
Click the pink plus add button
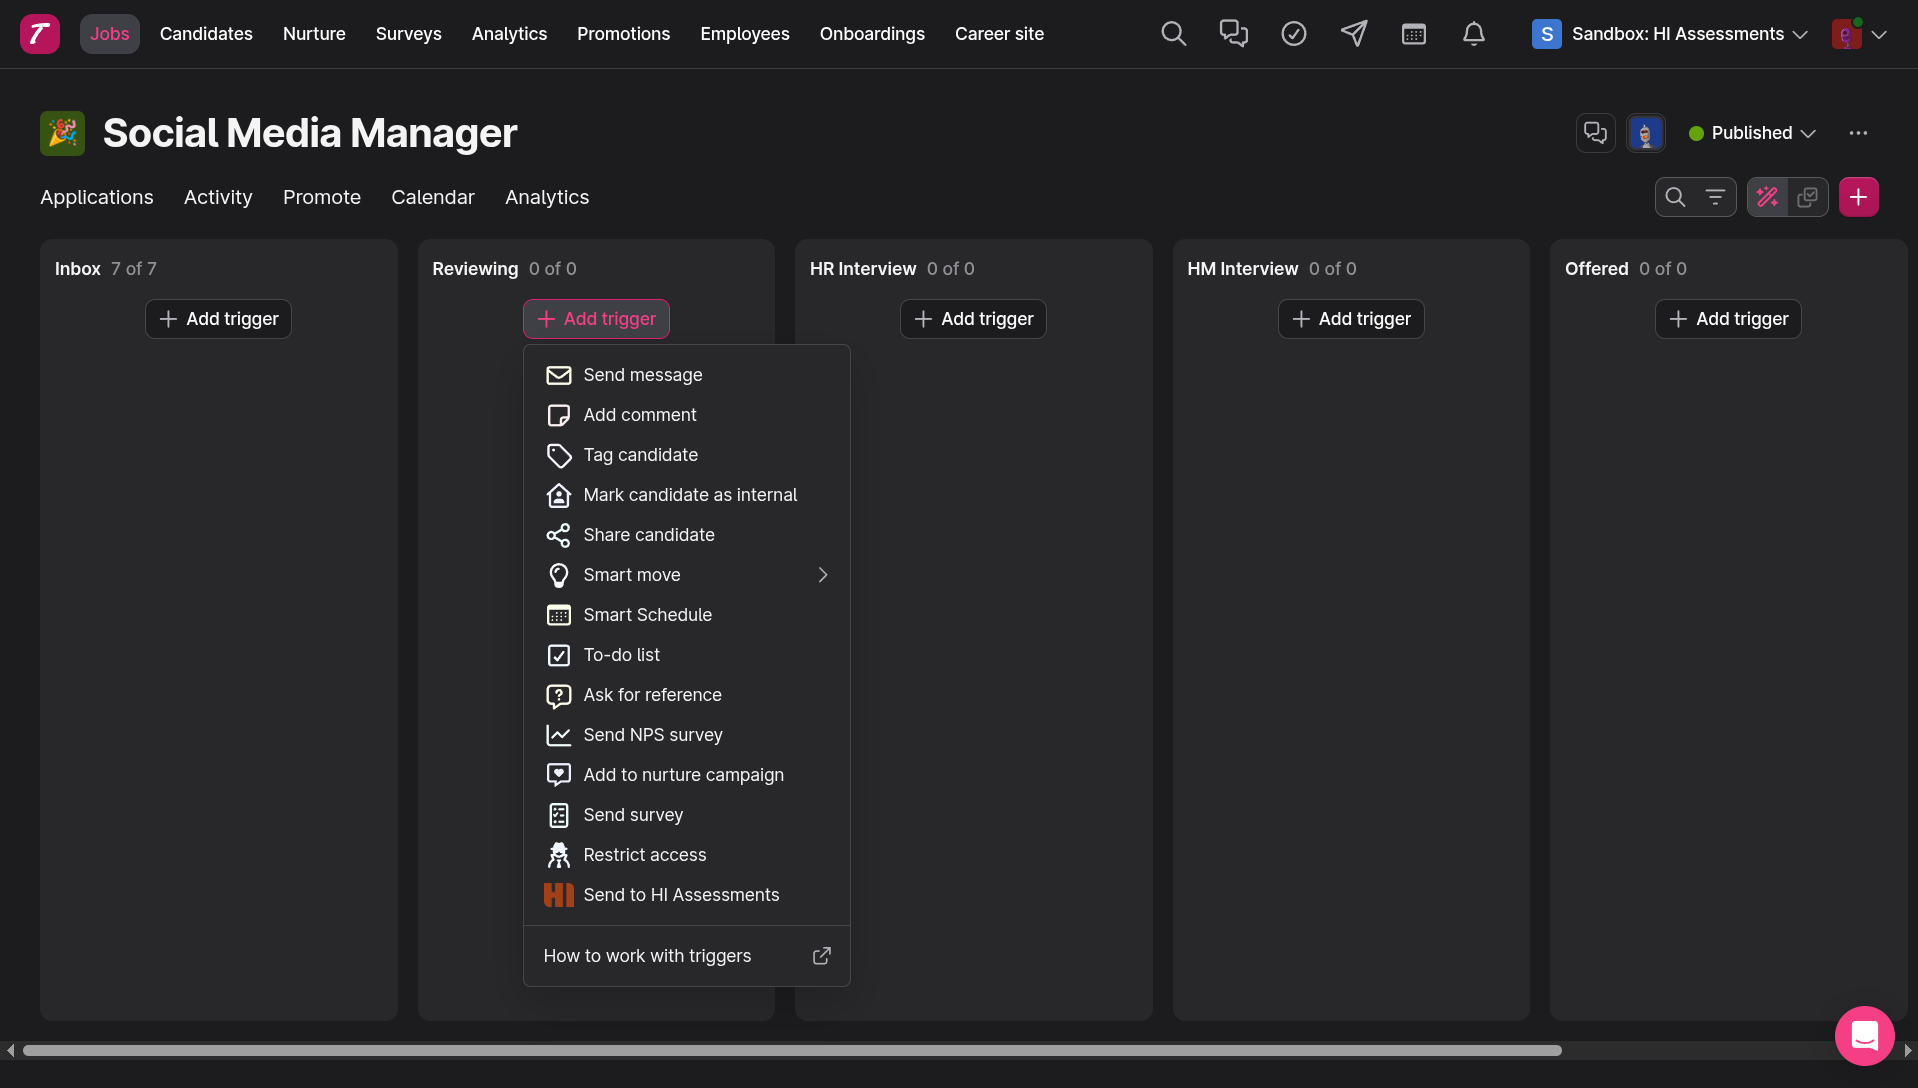pyautogui.click(x=1858, y=197)
